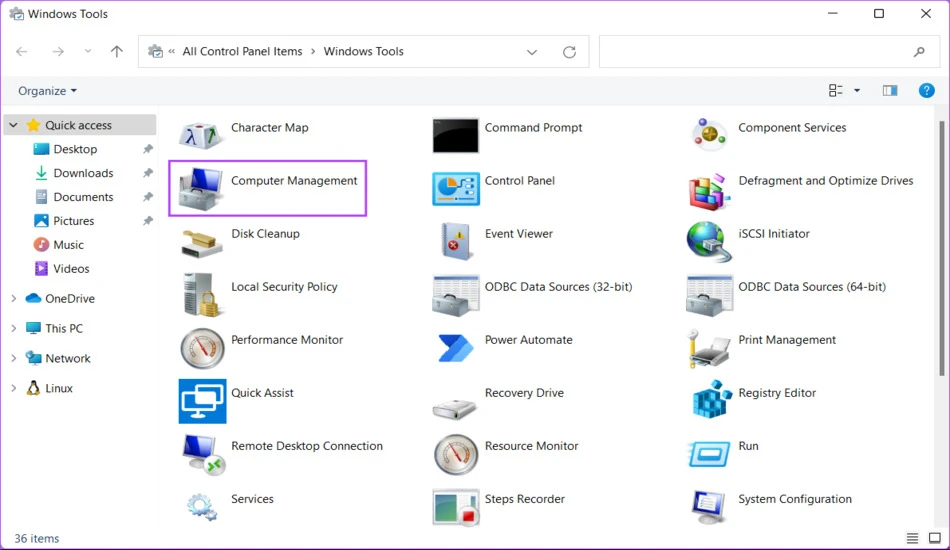Click All Control Panel Items breadcrumb
This screenshot has height=550, width=950.
click(x=242, y=51)
